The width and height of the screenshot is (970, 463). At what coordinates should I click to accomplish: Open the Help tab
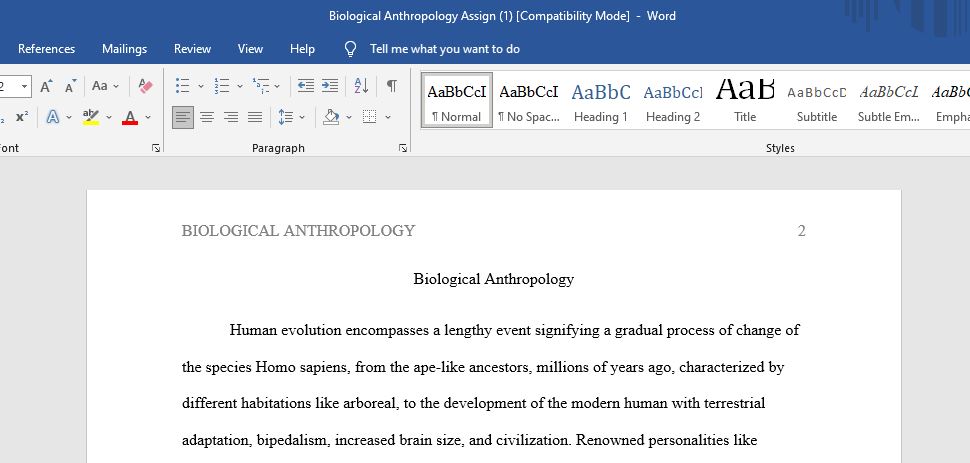(302, 49)
